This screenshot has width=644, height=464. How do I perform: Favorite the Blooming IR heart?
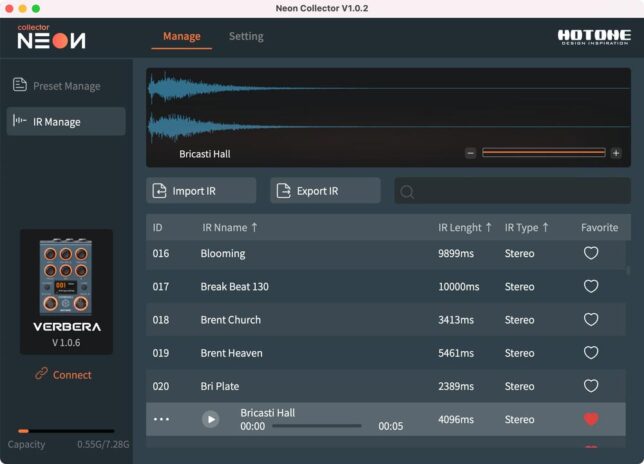coord(591,253)
